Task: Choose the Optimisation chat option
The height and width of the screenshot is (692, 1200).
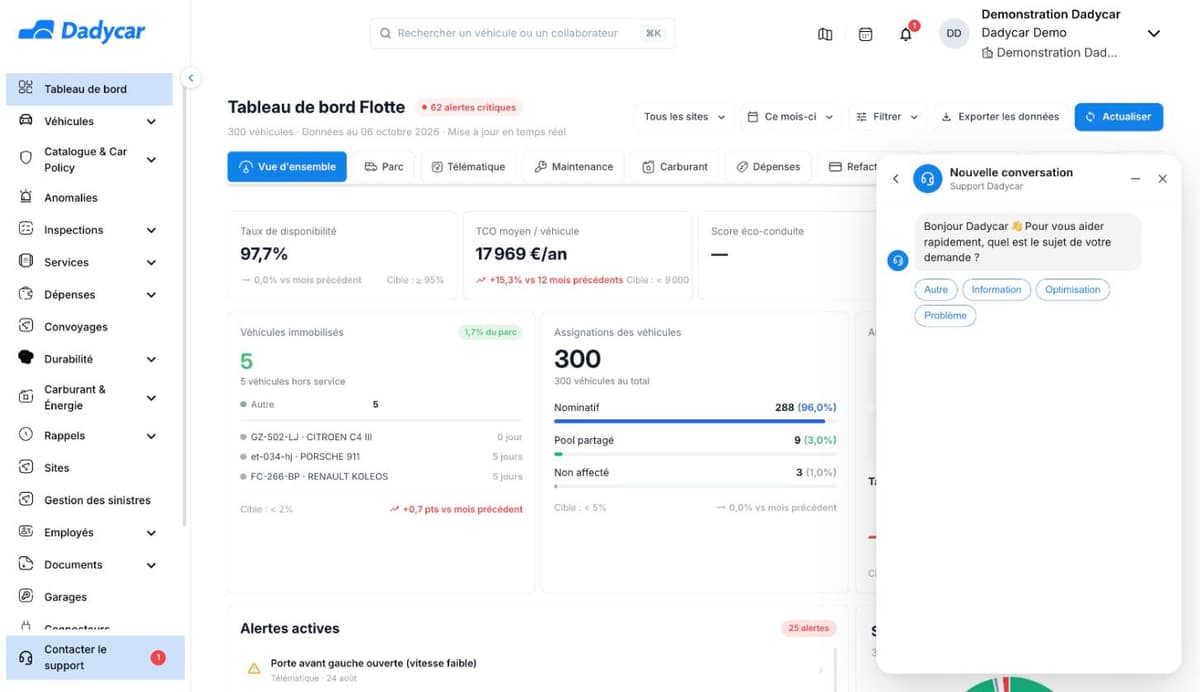Action: click(1073, 290)
